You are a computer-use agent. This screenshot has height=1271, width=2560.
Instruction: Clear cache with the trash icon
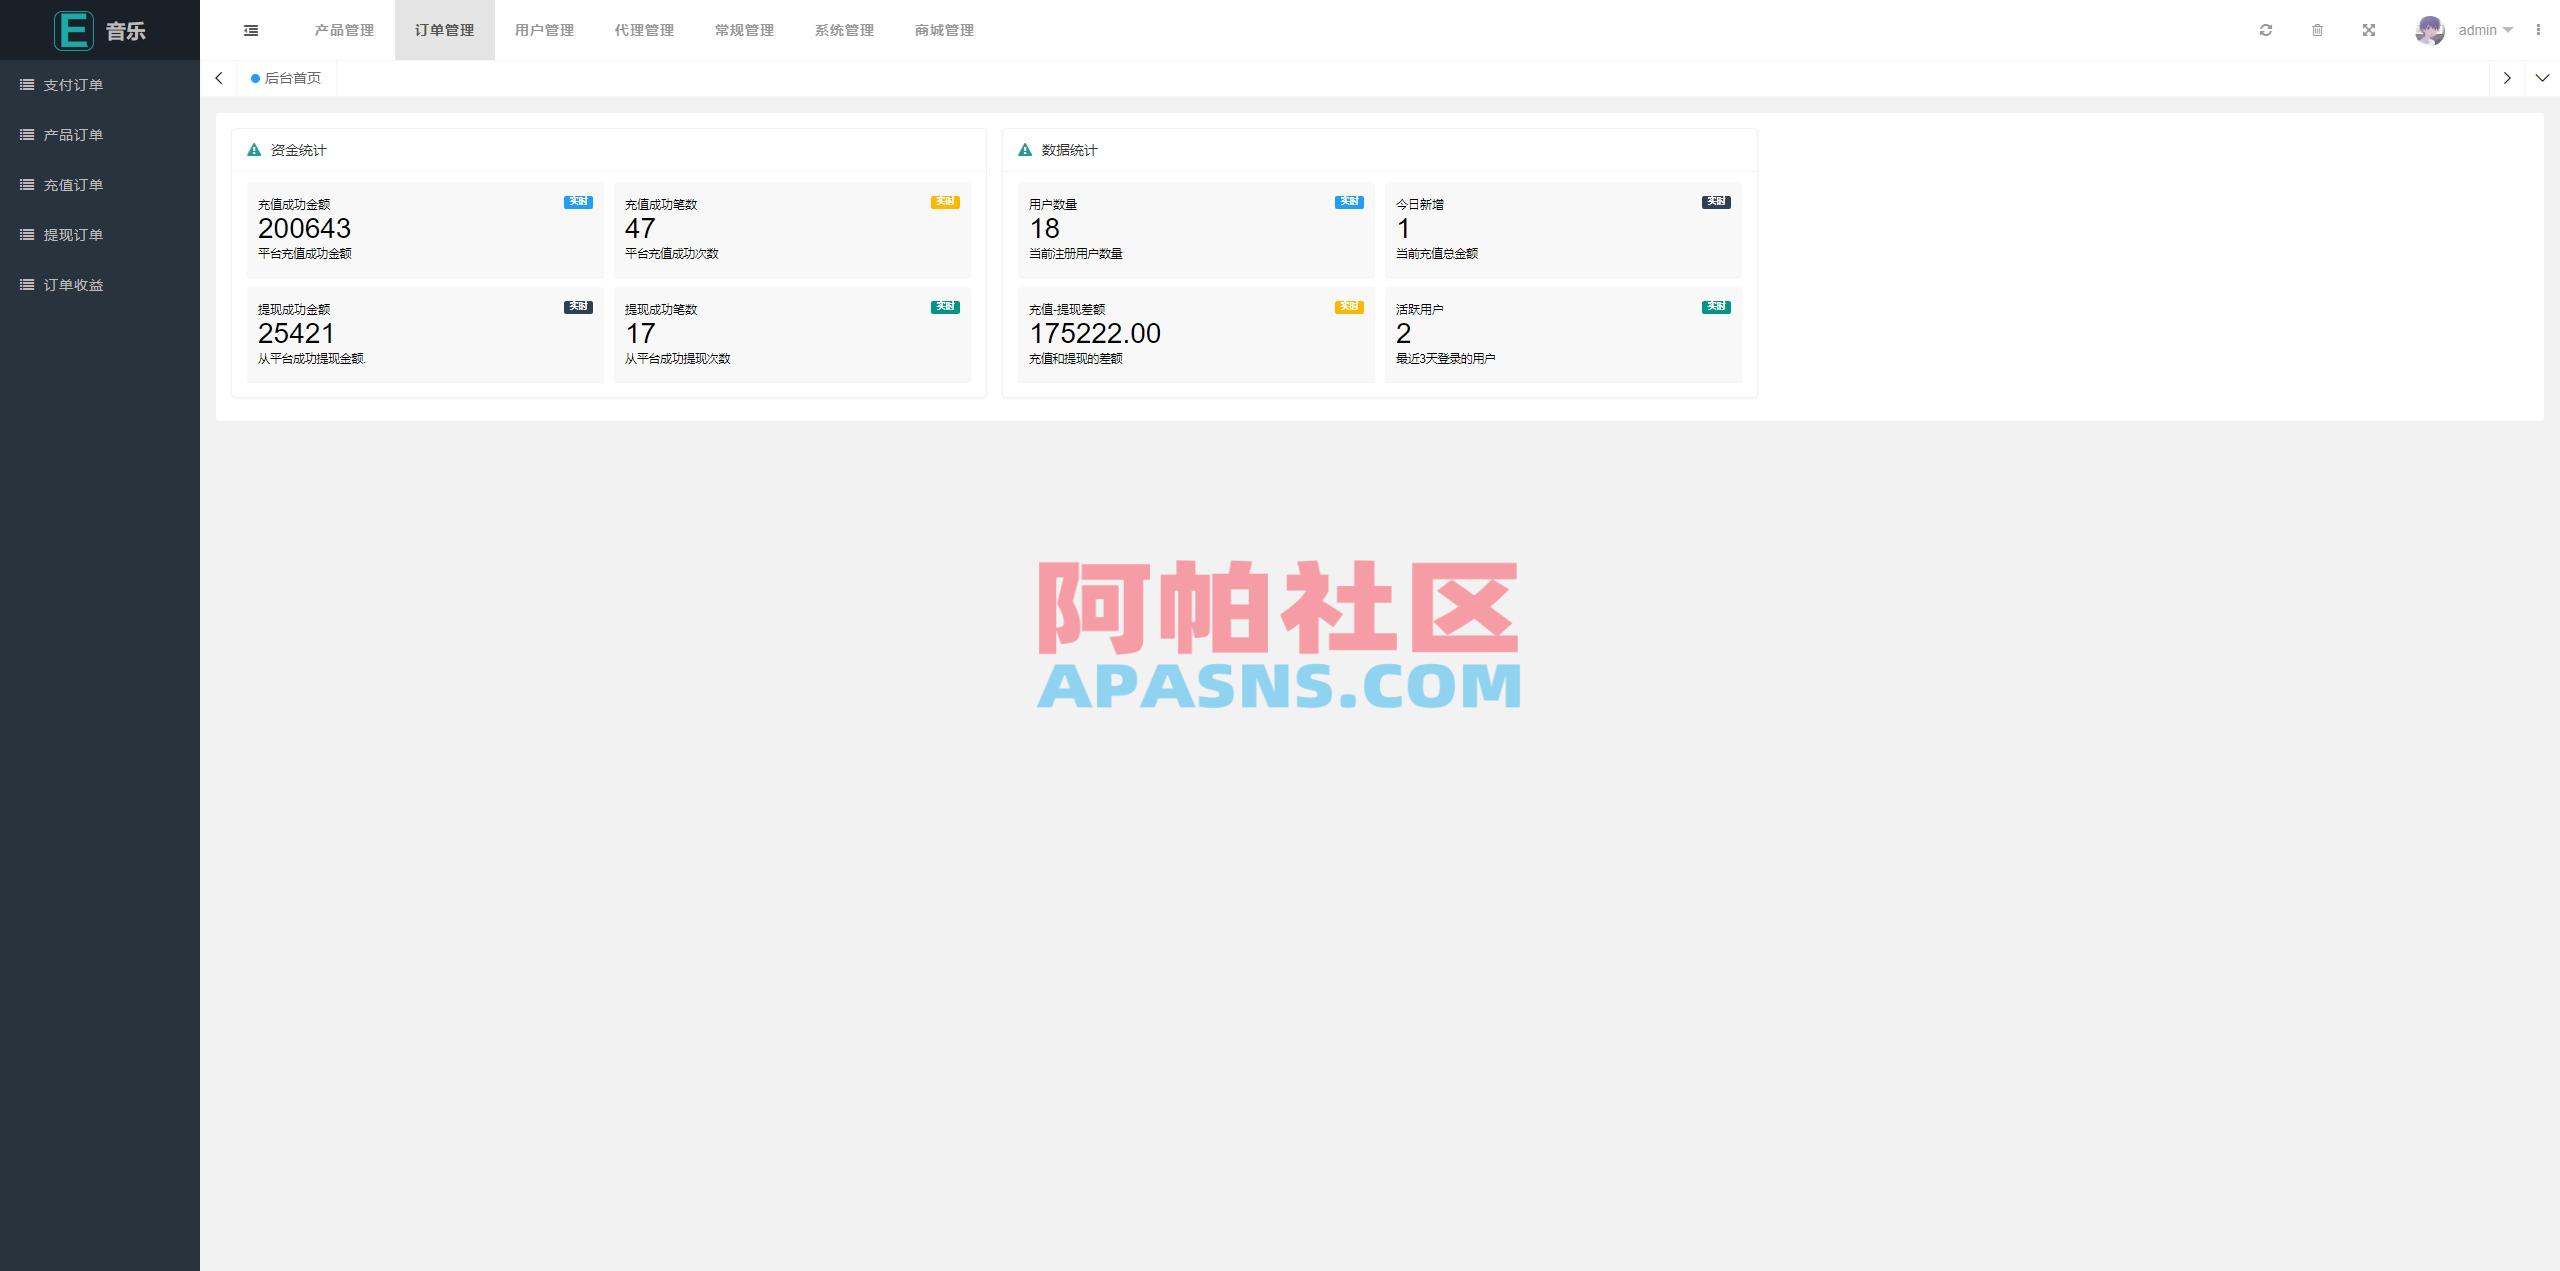tap(2317, 29)
